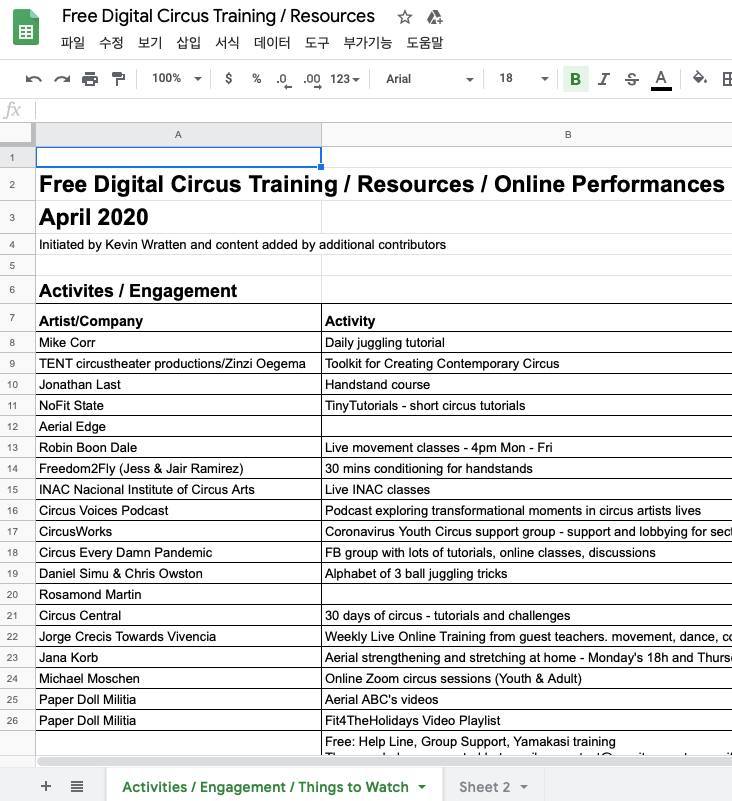Select the 'Circus Voices Podcast' cell
This screenshot has height=801, width=732.
pos(178,510)
